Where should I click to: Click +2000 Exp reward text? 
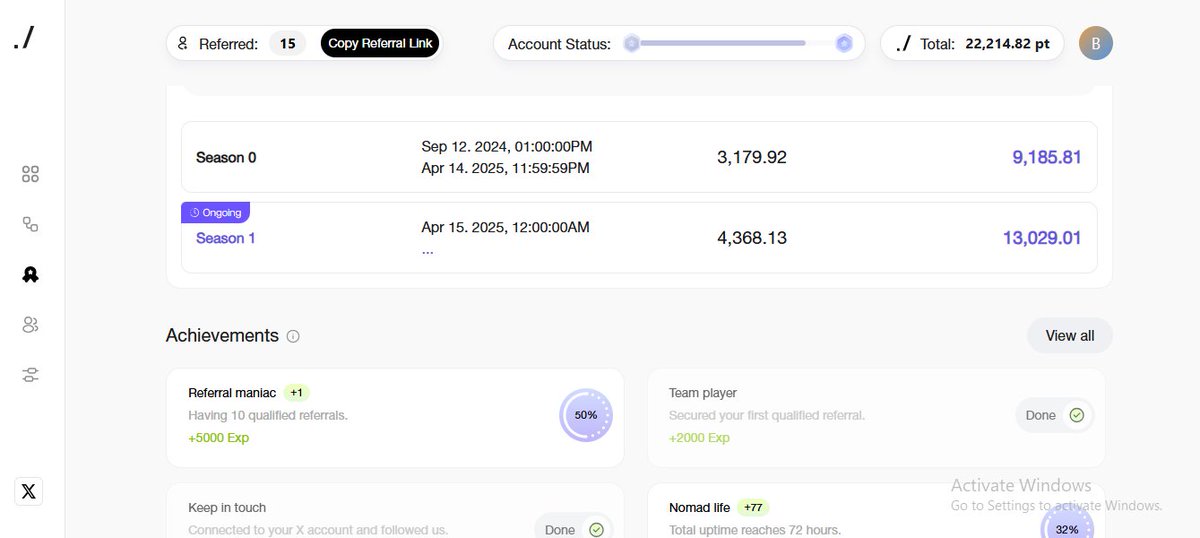[699, 438]
